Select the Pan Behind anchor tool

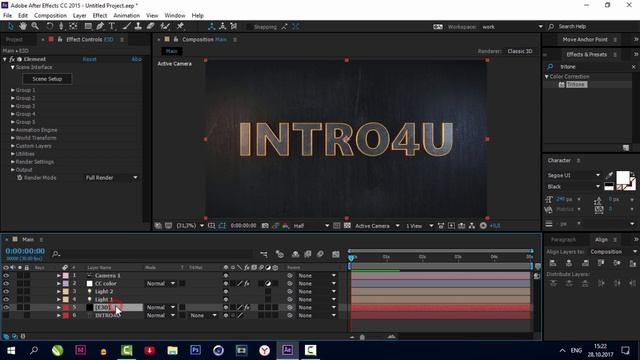(x=73, y=27)
